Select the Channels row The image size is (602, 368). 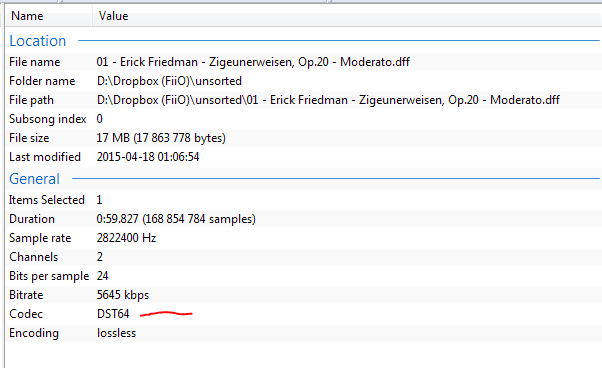coord(303,257)
